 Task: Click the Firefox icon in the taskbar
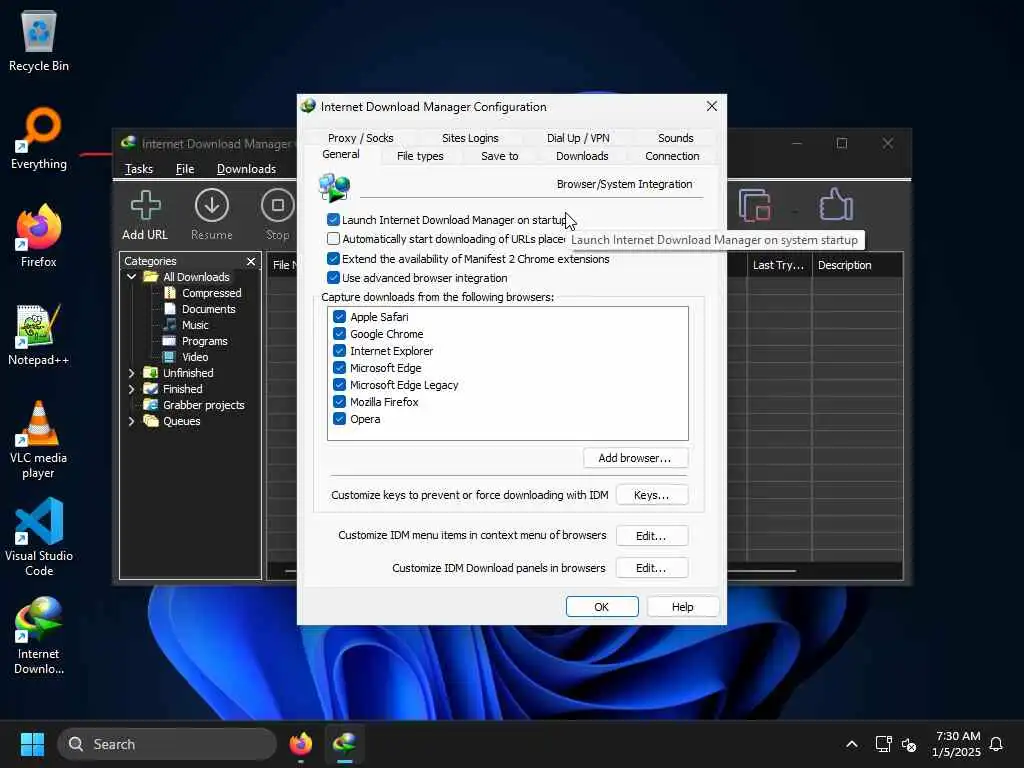pos(300,744)
